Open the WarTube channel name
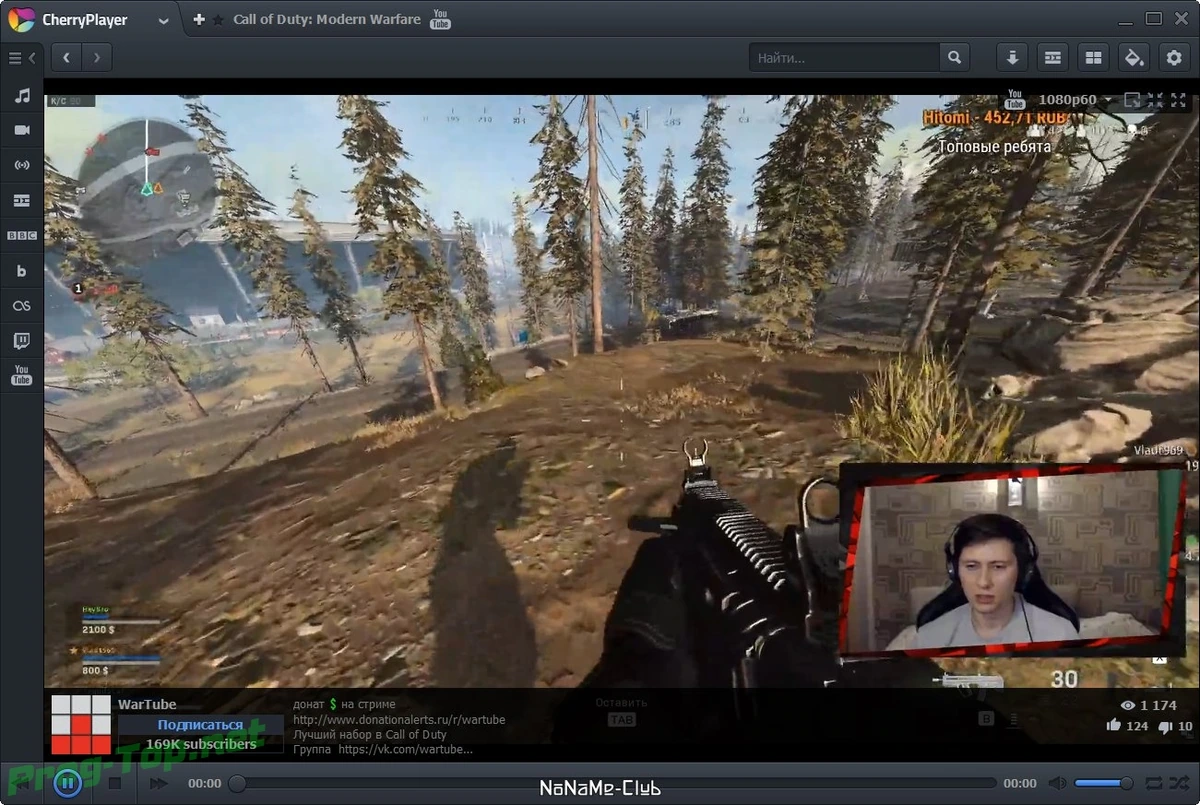This screenshot has width=1200, height=805. pyautogui.click(x=147, y=705)
